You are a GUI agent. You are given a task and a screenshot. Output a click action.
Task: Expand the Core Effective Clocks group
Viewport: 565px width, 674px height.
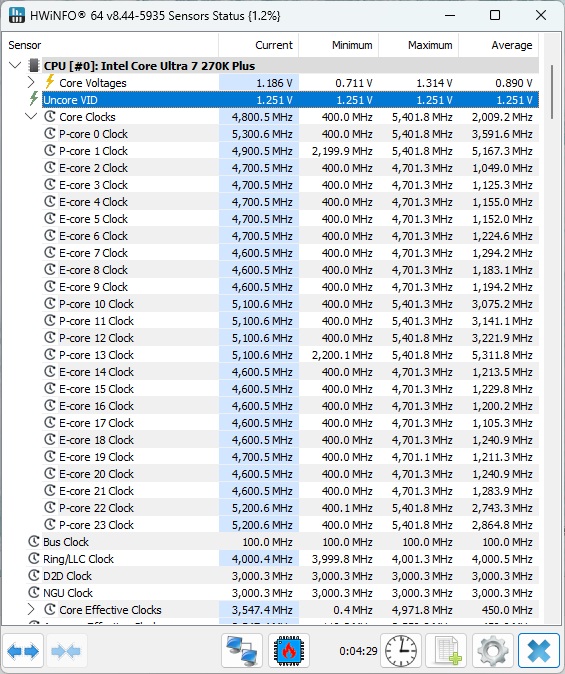tap(31, 609)
